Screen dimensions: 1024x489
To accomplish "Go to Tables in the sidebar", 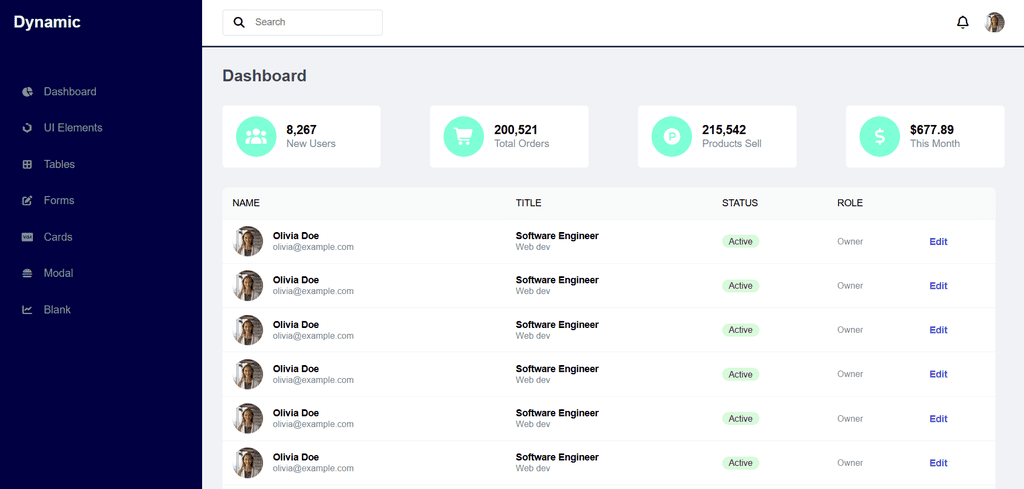I will [59, 164].
